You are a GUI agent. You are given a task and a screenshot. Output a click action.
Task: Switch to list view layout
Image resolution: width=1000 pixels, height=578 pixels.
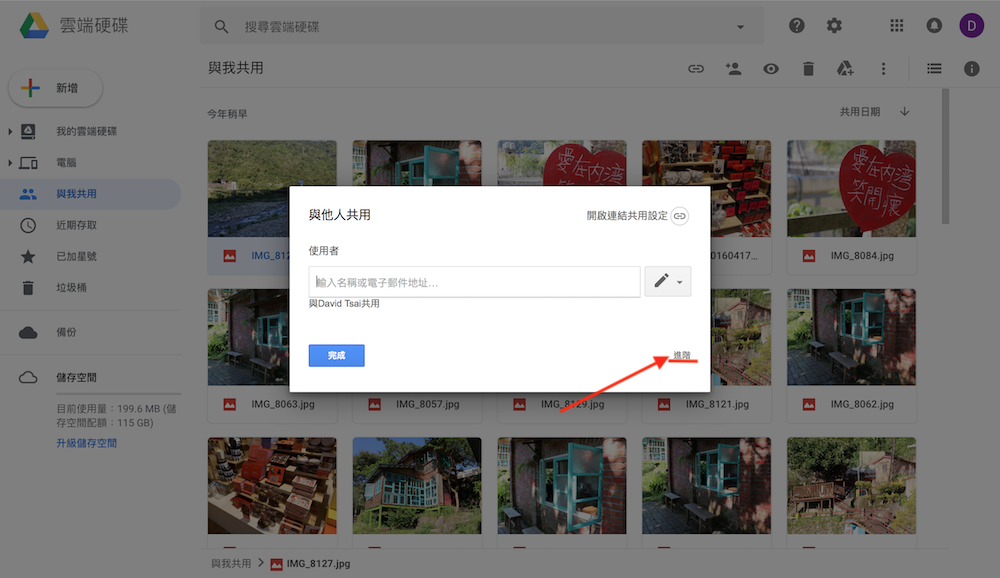coord(934,69)
